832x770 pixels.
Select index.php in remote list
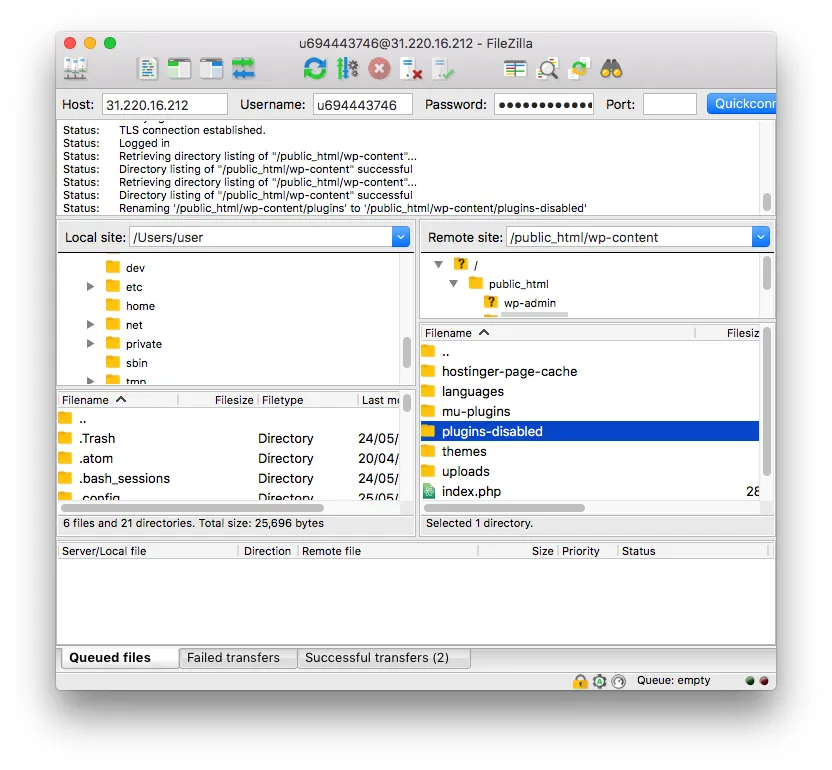pos(590,491)
